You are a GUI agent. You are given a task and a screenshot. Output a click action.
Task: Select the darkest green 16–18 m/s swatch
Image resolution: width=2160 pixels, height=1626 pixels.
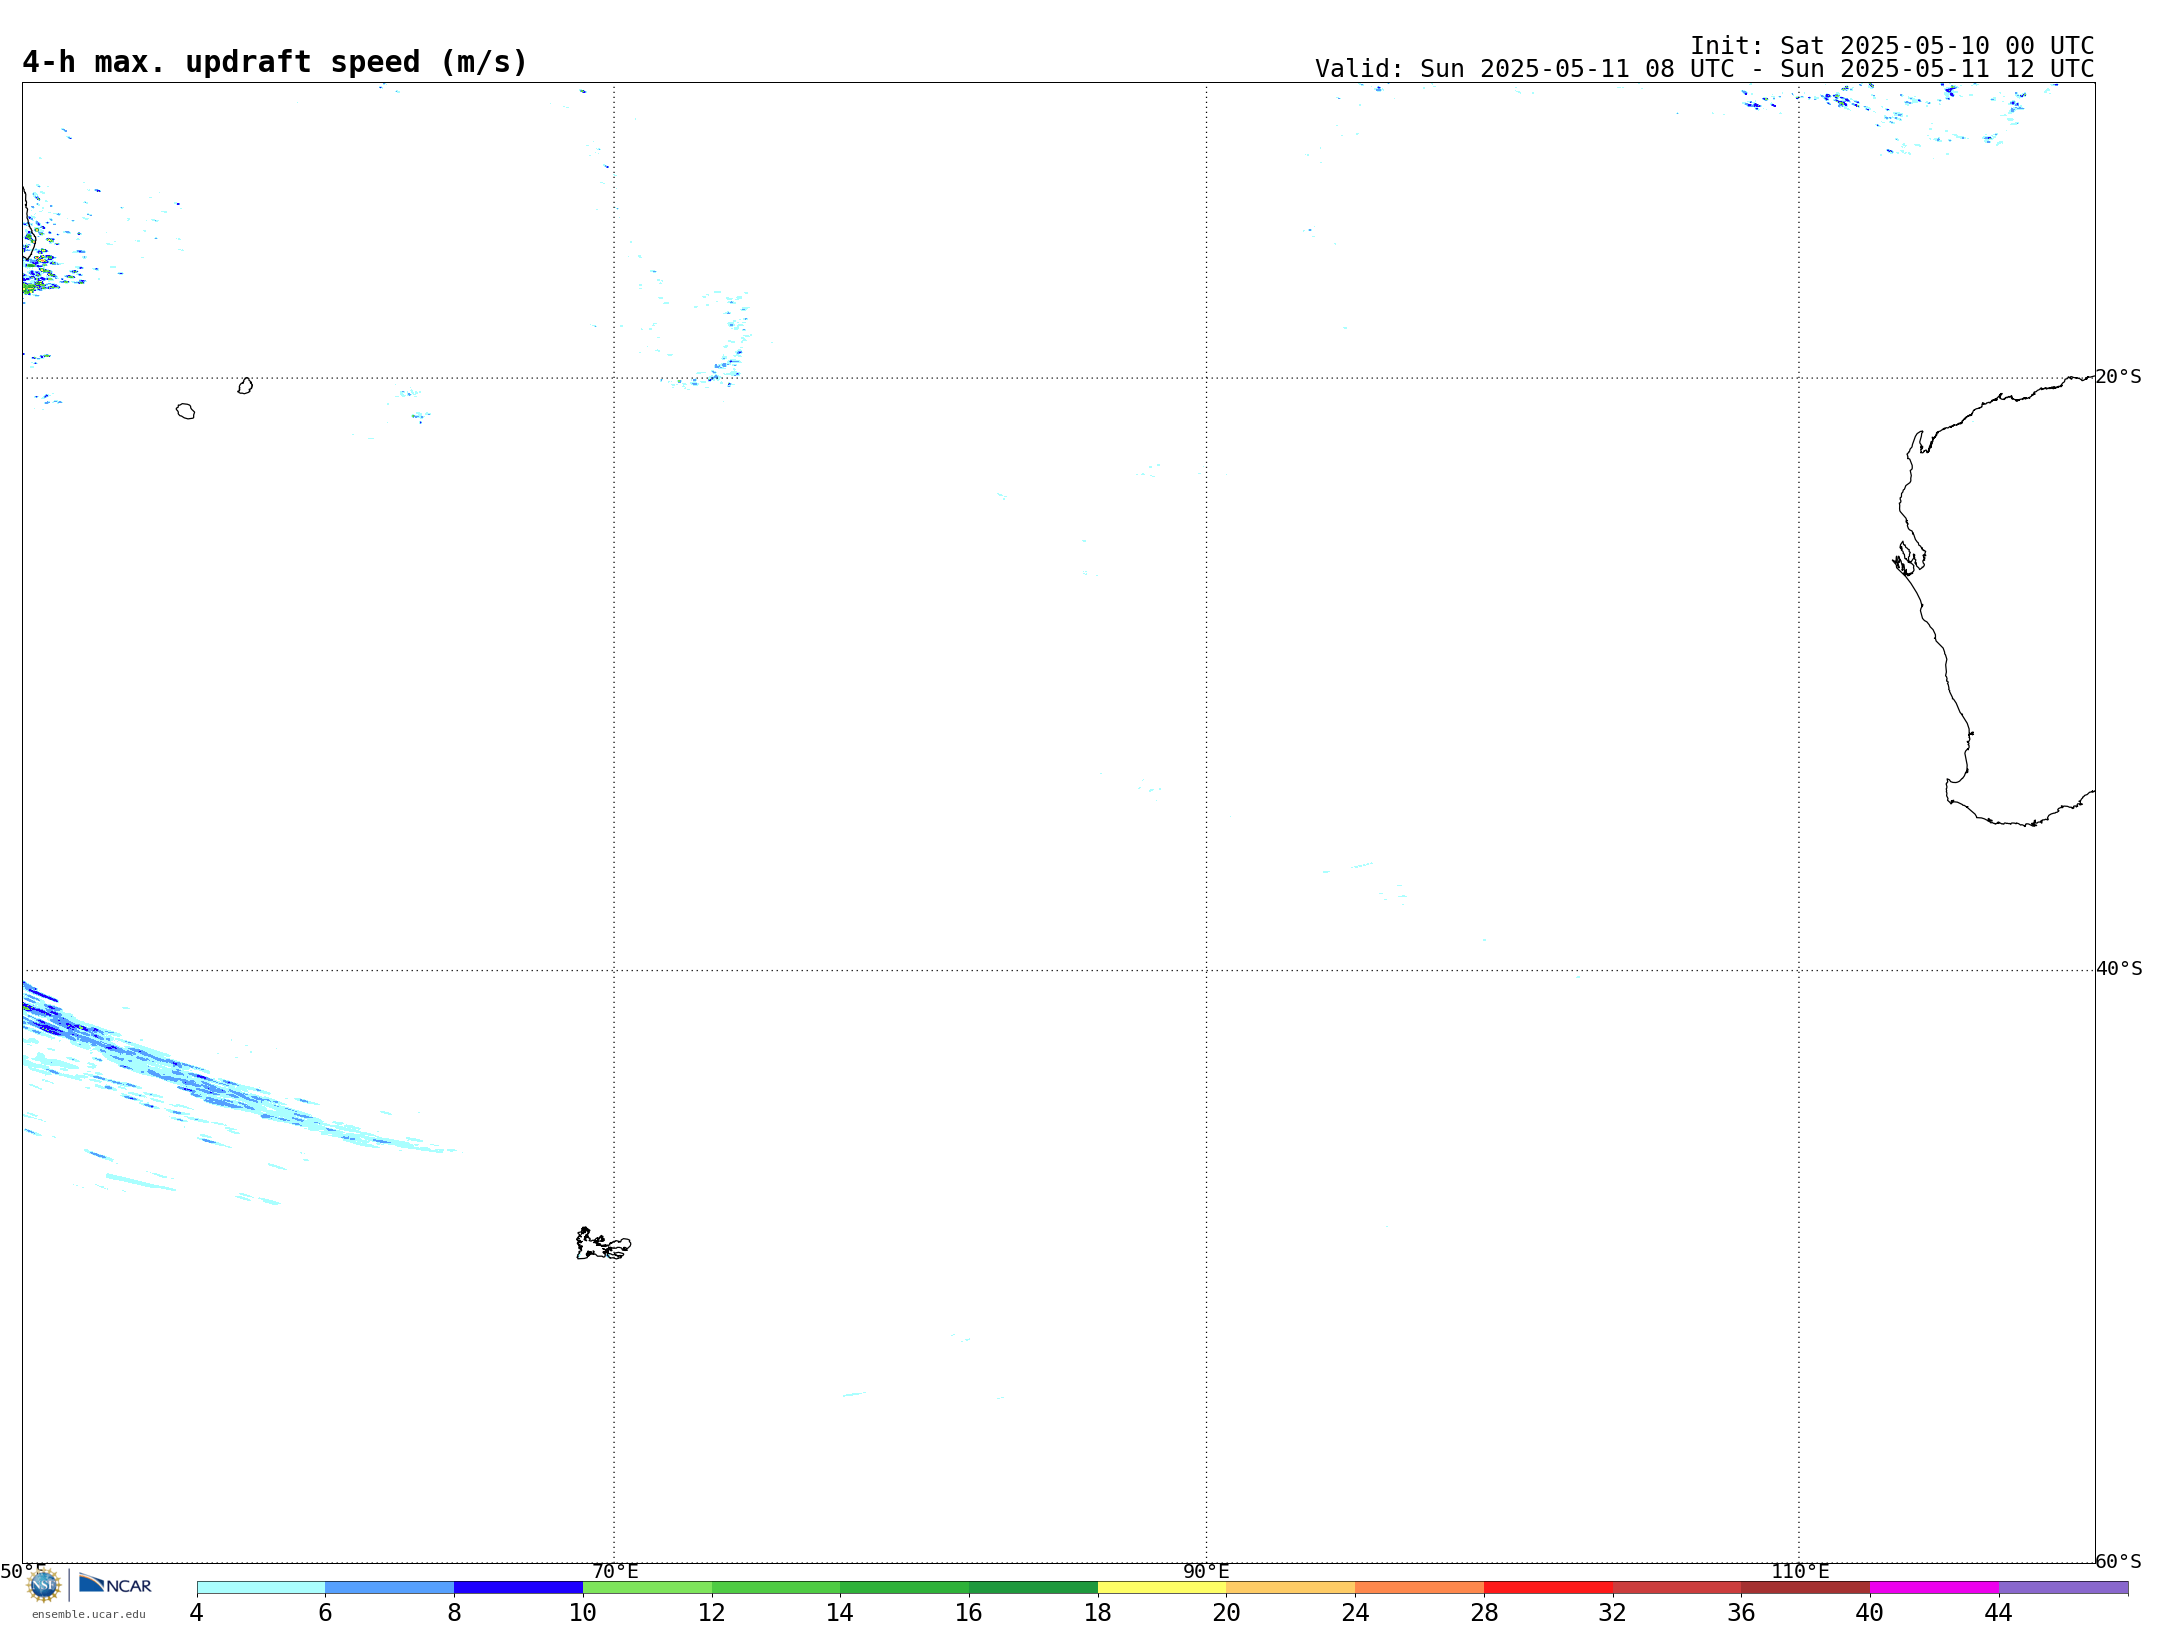(1033, 1587)
